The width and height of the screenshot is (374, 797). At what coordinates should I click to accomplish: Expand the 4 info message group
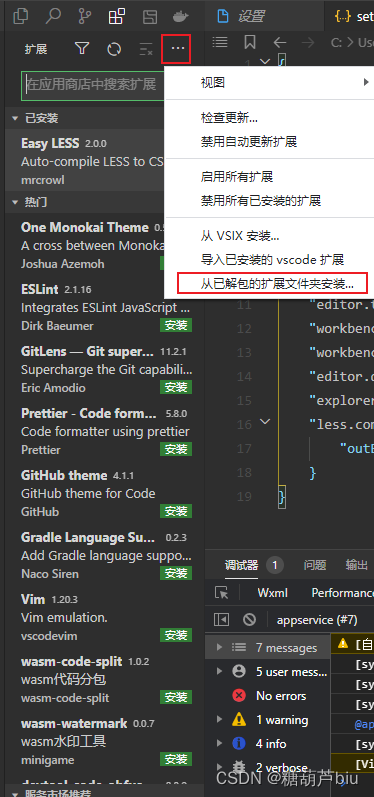coord(220,744)
